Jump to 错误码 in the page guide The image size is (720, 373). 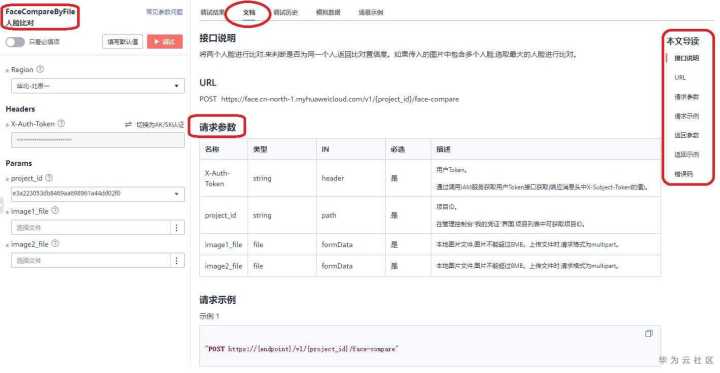click(x=683, y=174)
